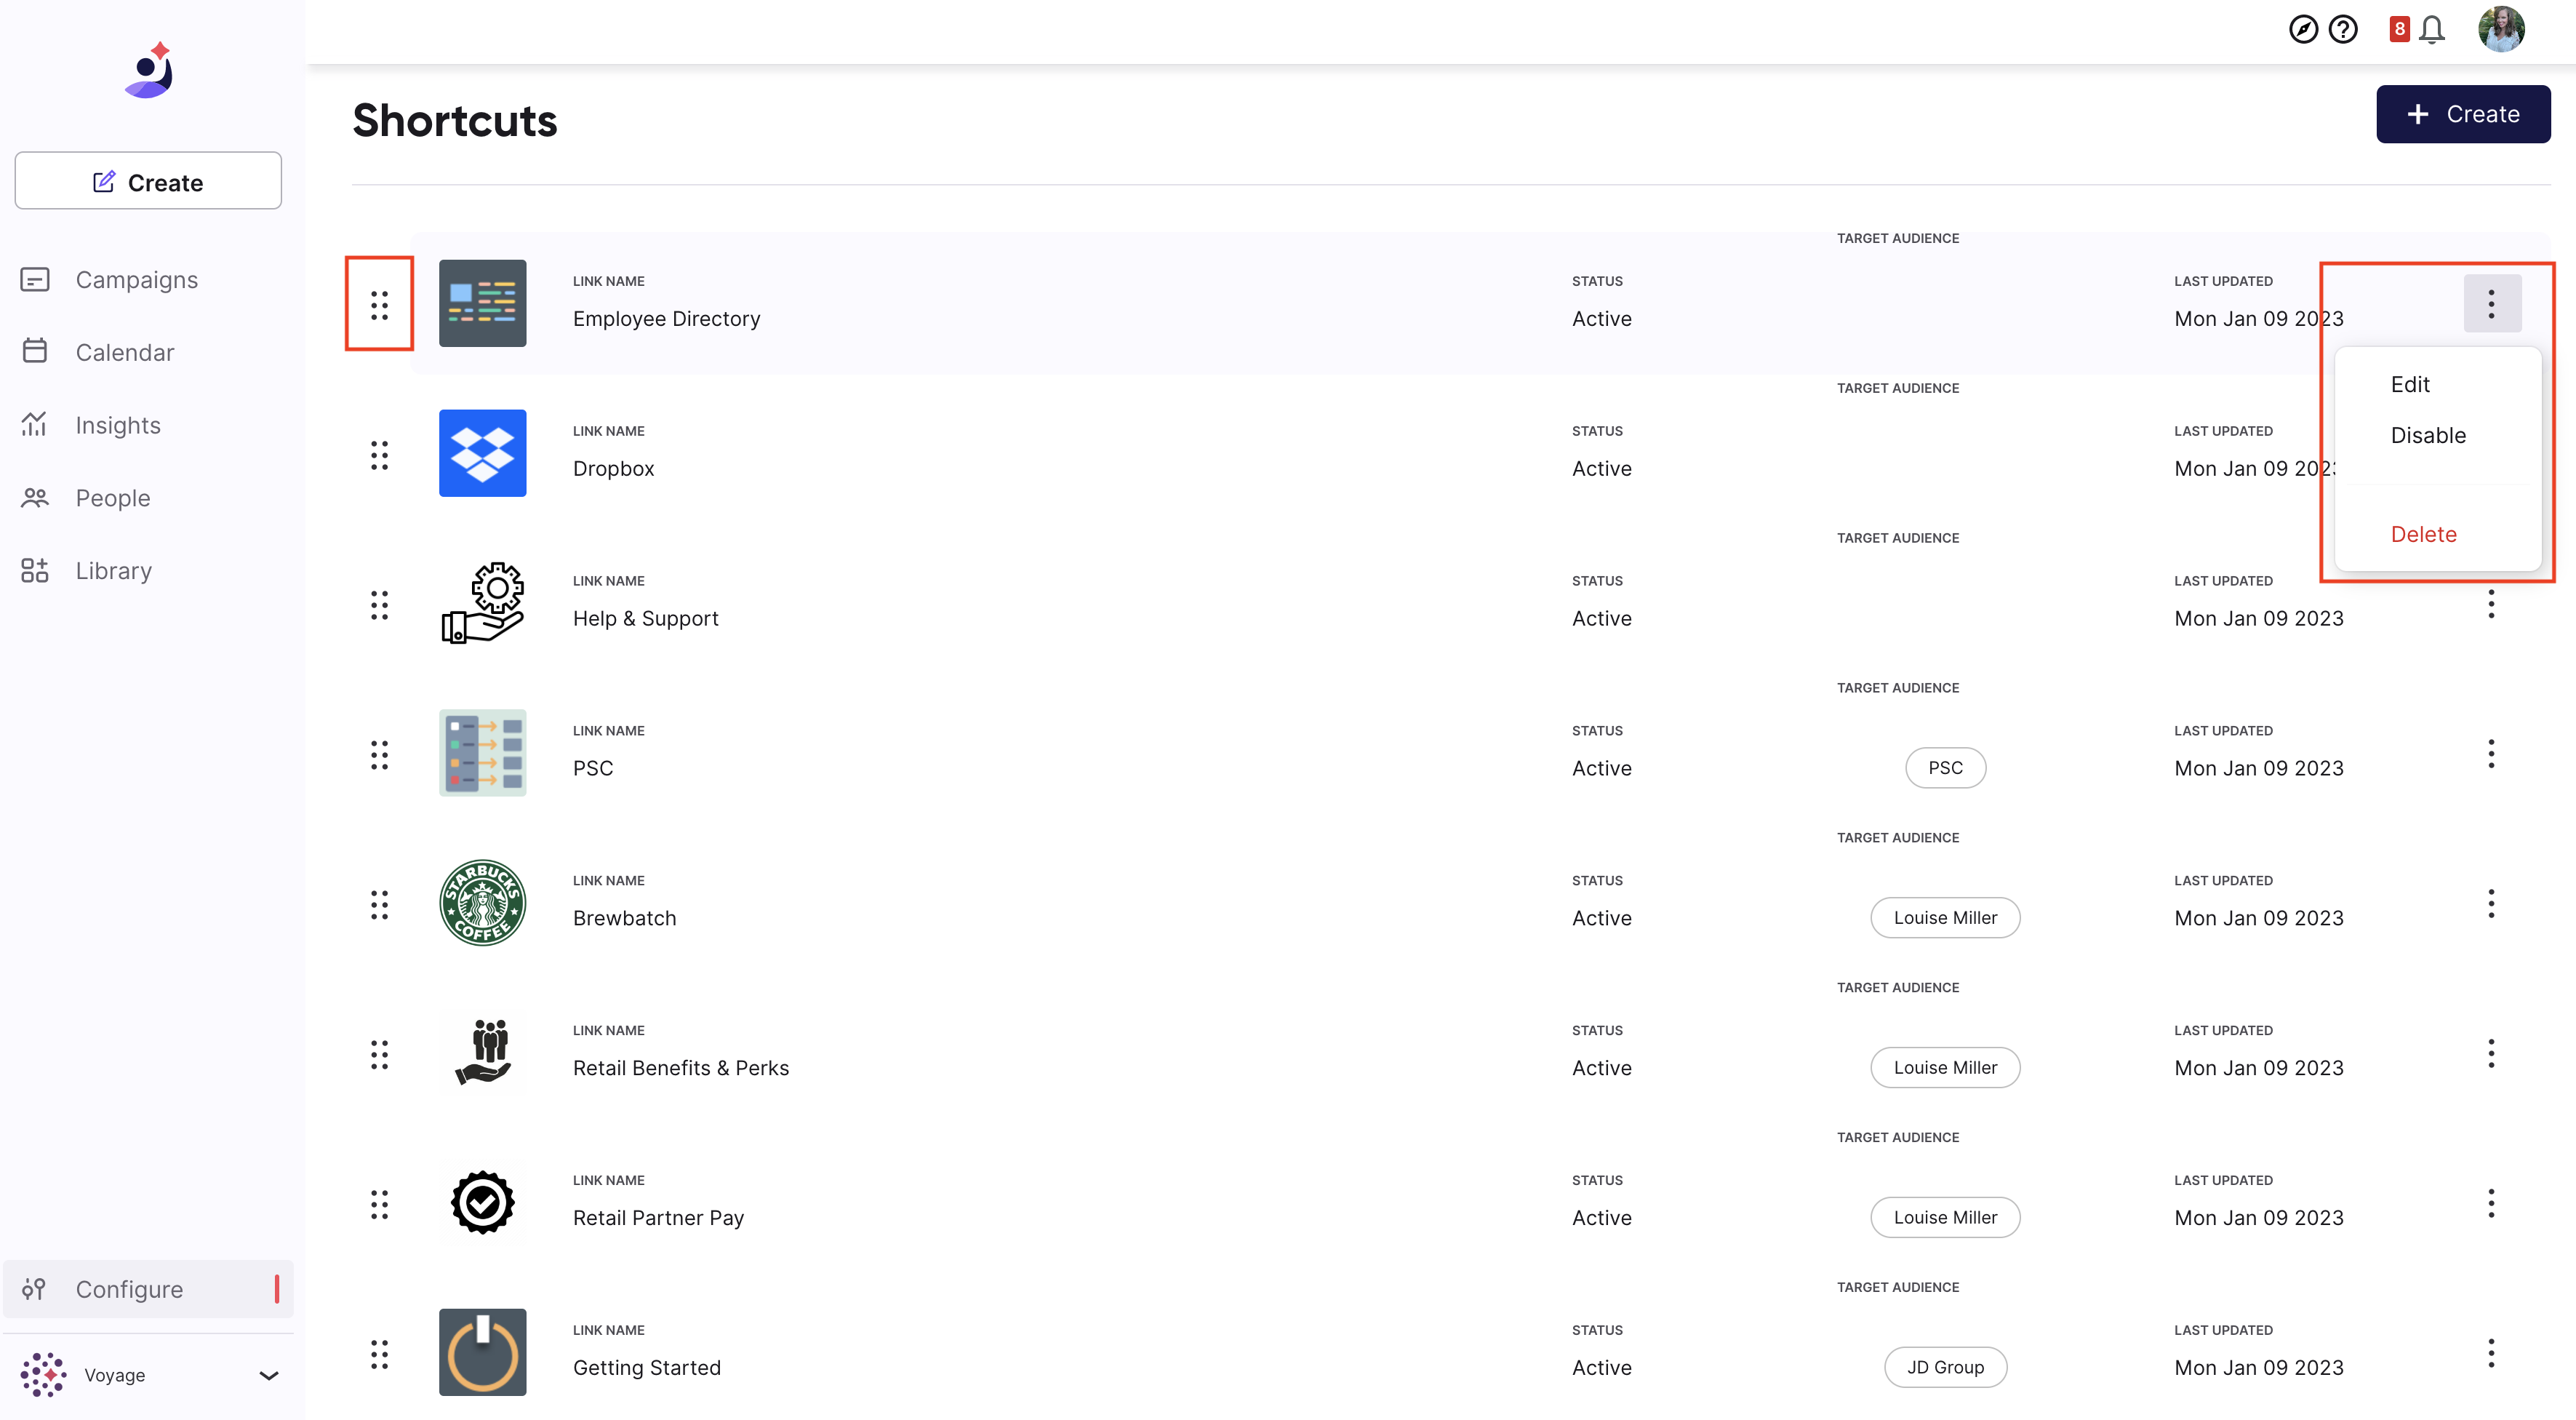Click the PSC shortcut thumbnail
The width and height of the screenshot is (2576, 1420).
click(482, 753)
